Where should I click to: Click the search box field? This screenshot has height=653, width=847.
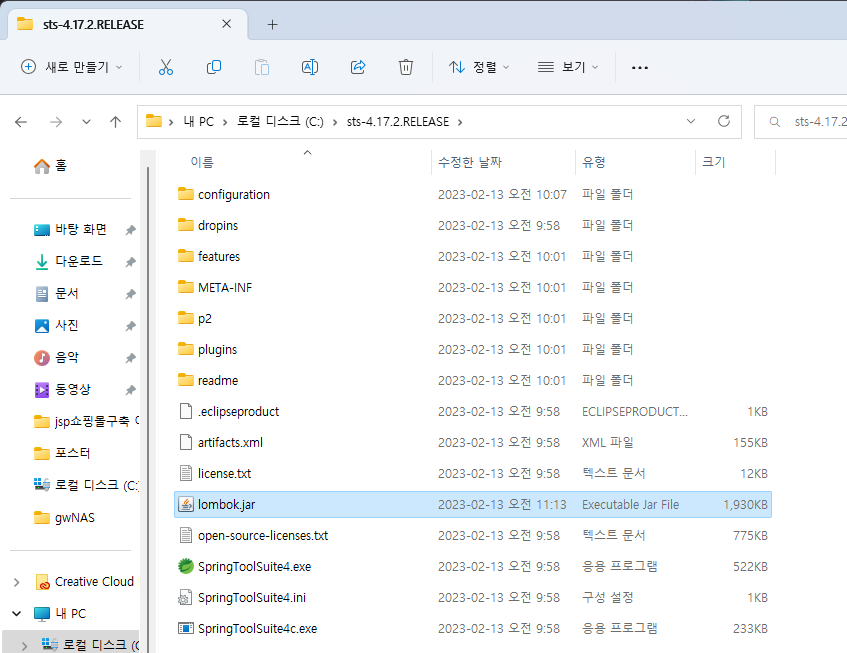coord(803,122)
